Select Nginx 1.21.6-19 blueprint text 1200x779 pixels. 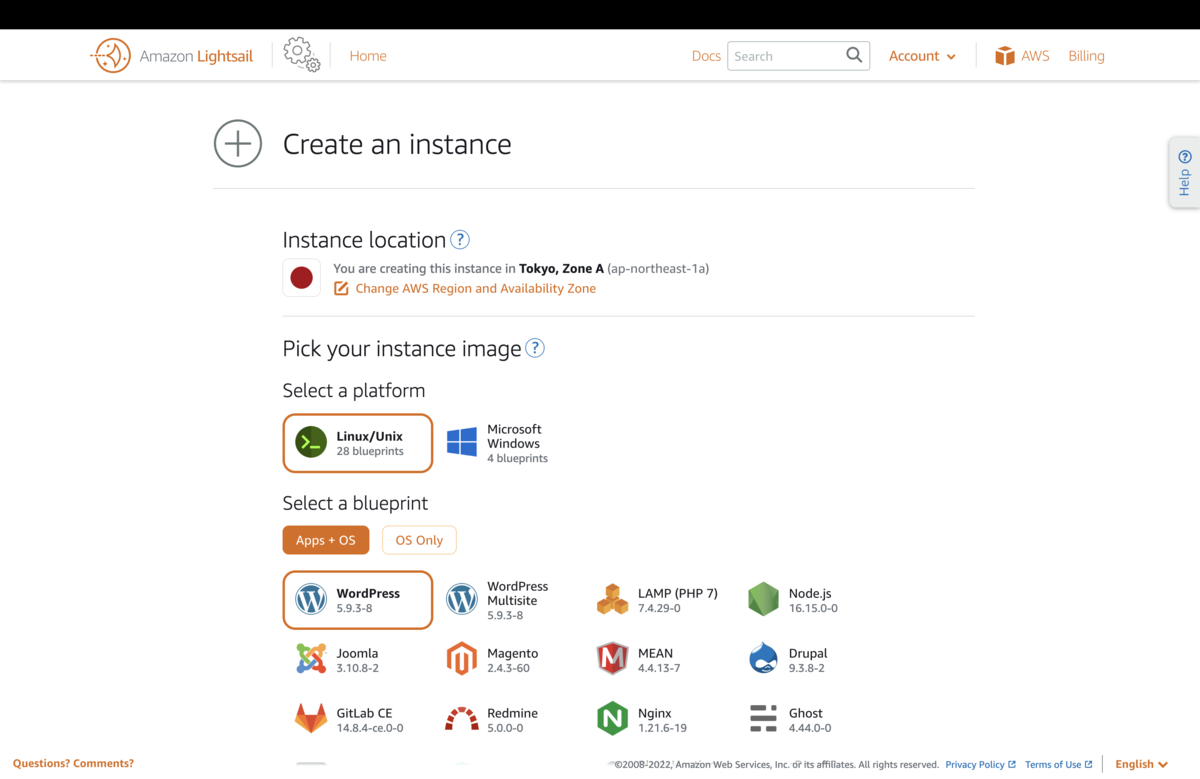[x=662, y=720]
